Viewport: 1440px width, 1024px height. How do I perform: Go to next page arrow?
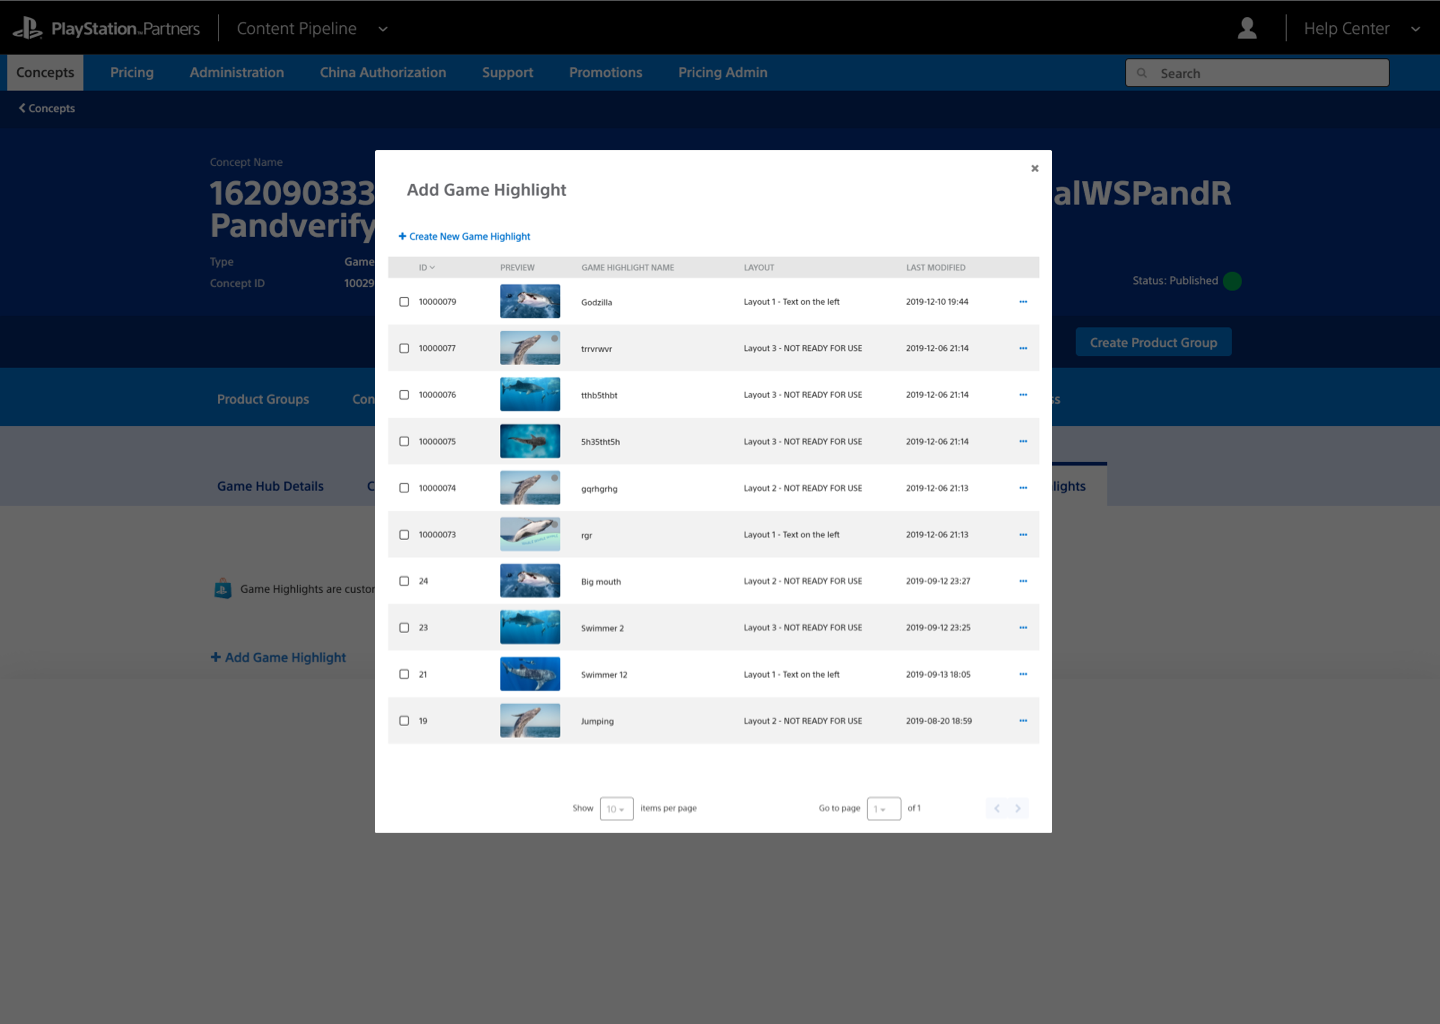(1018, 808)
